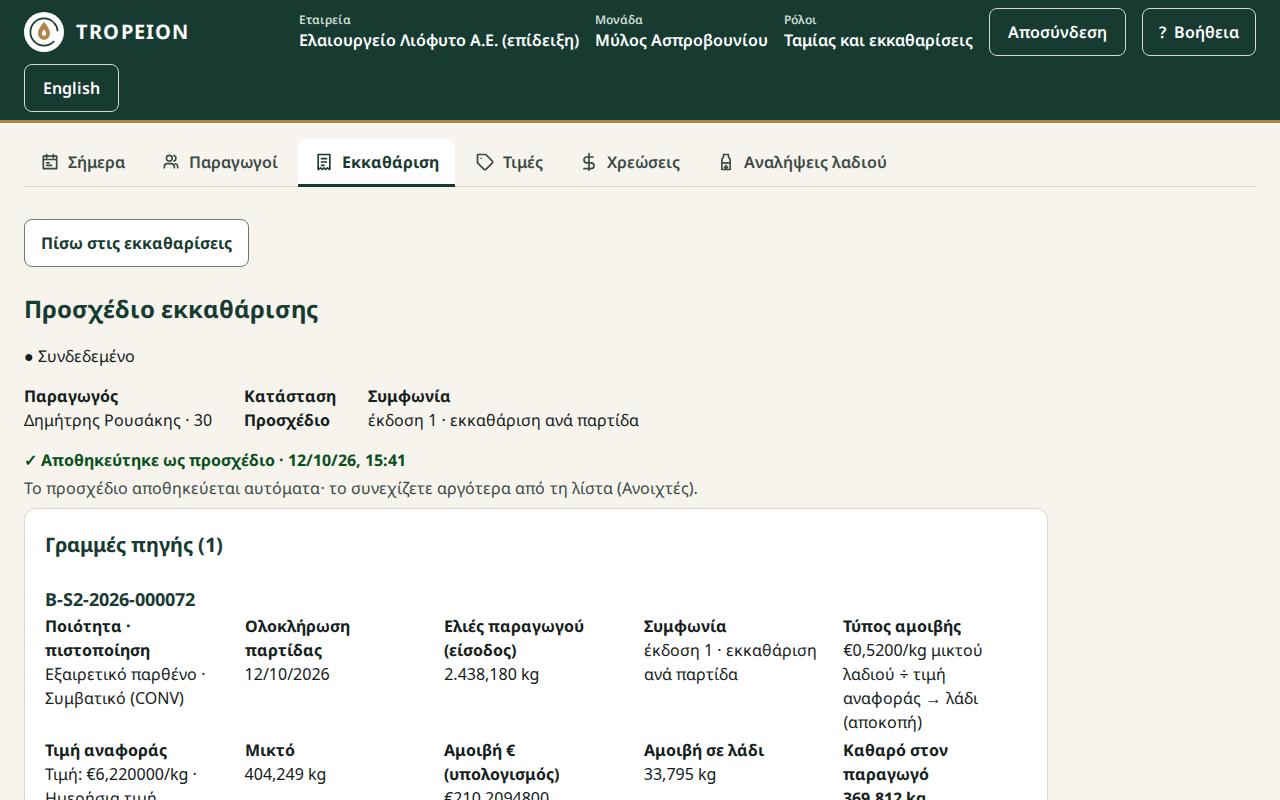1280x800 pixels.
Task: Click the calendar icon beside Σήμερα
Action: (x=50, y=162)
